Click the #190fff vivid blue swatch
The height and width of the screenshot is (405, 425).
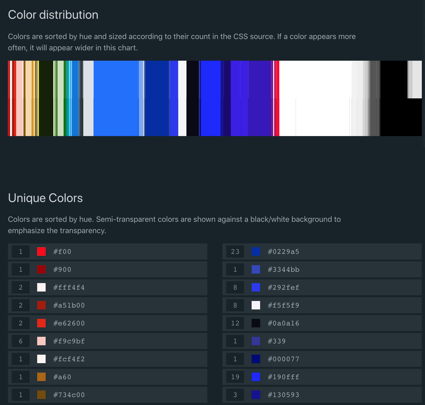click(256, 377)
